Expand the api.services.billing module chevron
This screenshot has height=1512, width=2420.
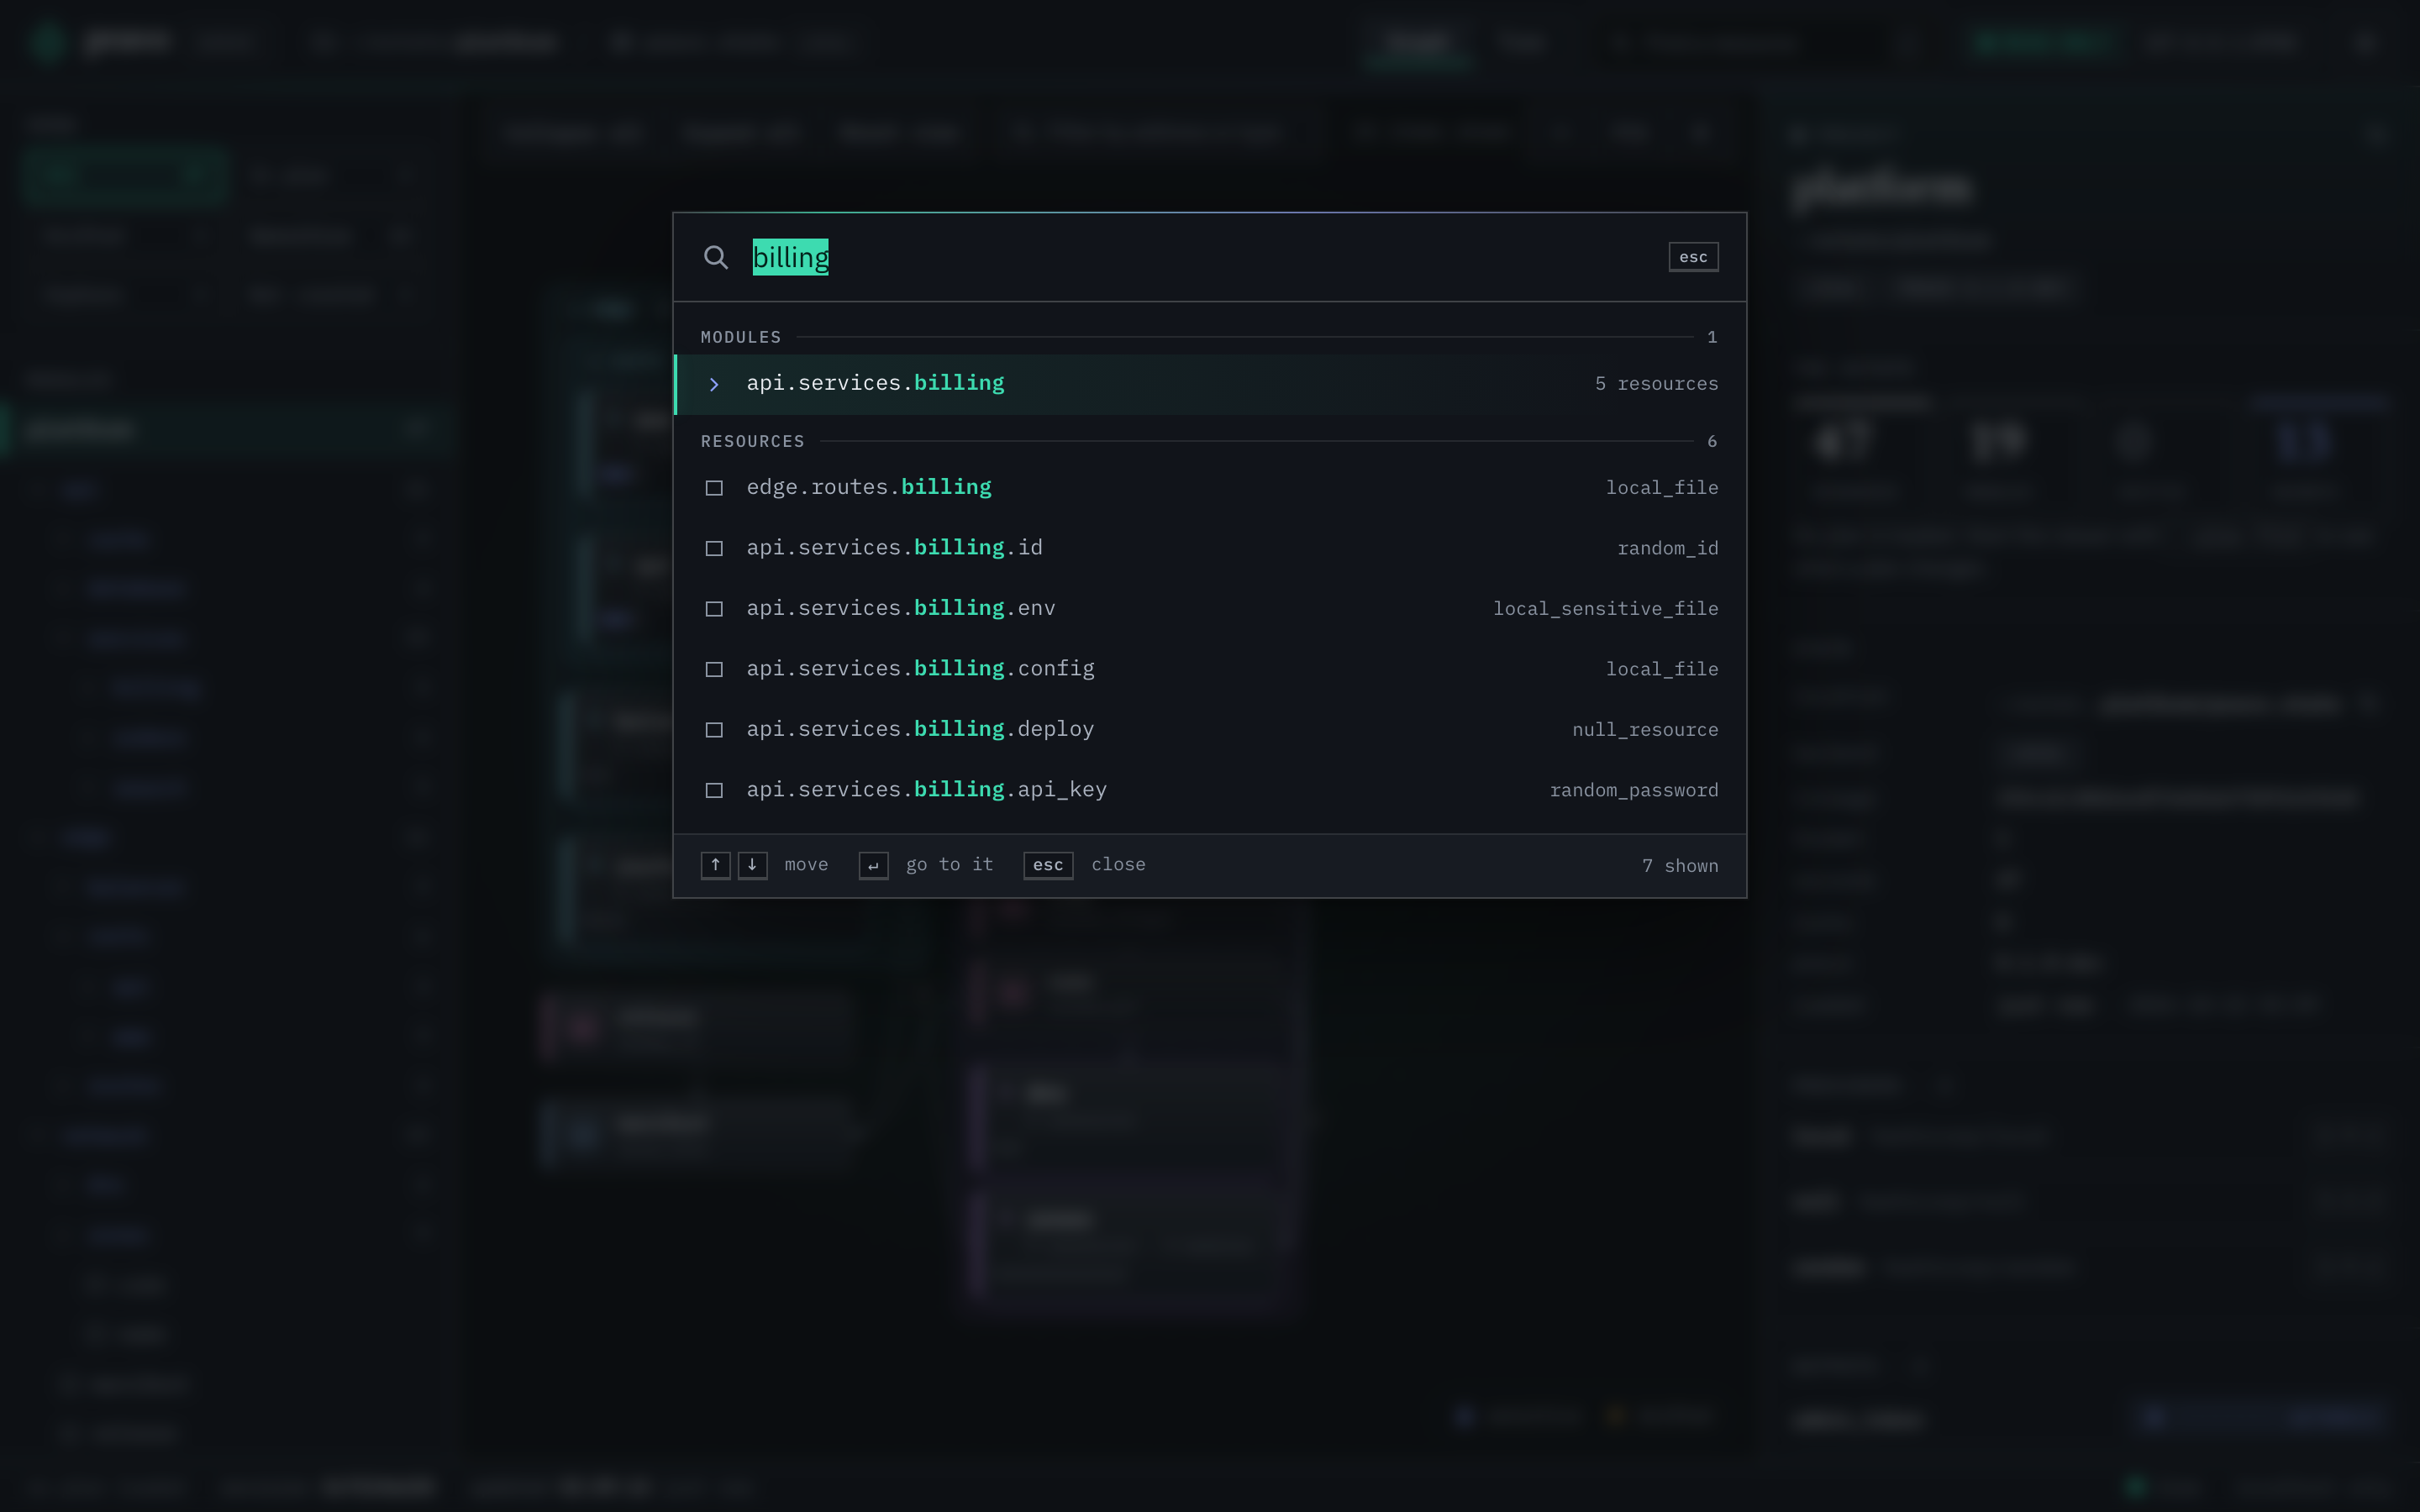714,384
